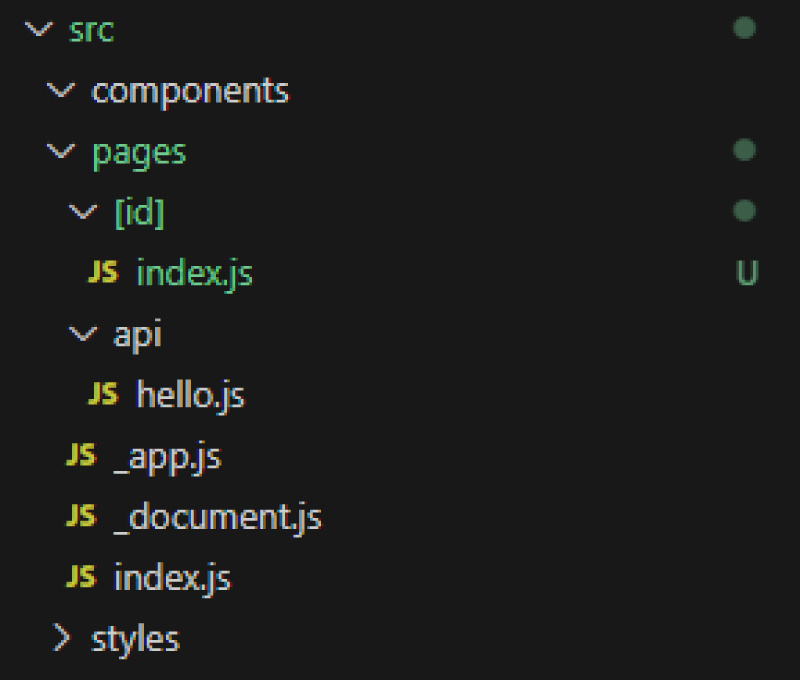This screenshot has width=800, height=680.
Task: Select the _document.js file
Action: pos(220,517)
